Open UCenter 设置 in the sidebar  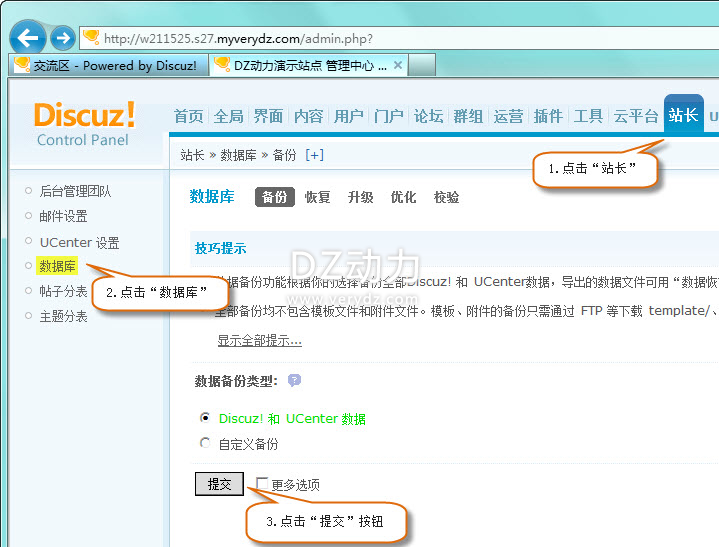coord(79,242)
